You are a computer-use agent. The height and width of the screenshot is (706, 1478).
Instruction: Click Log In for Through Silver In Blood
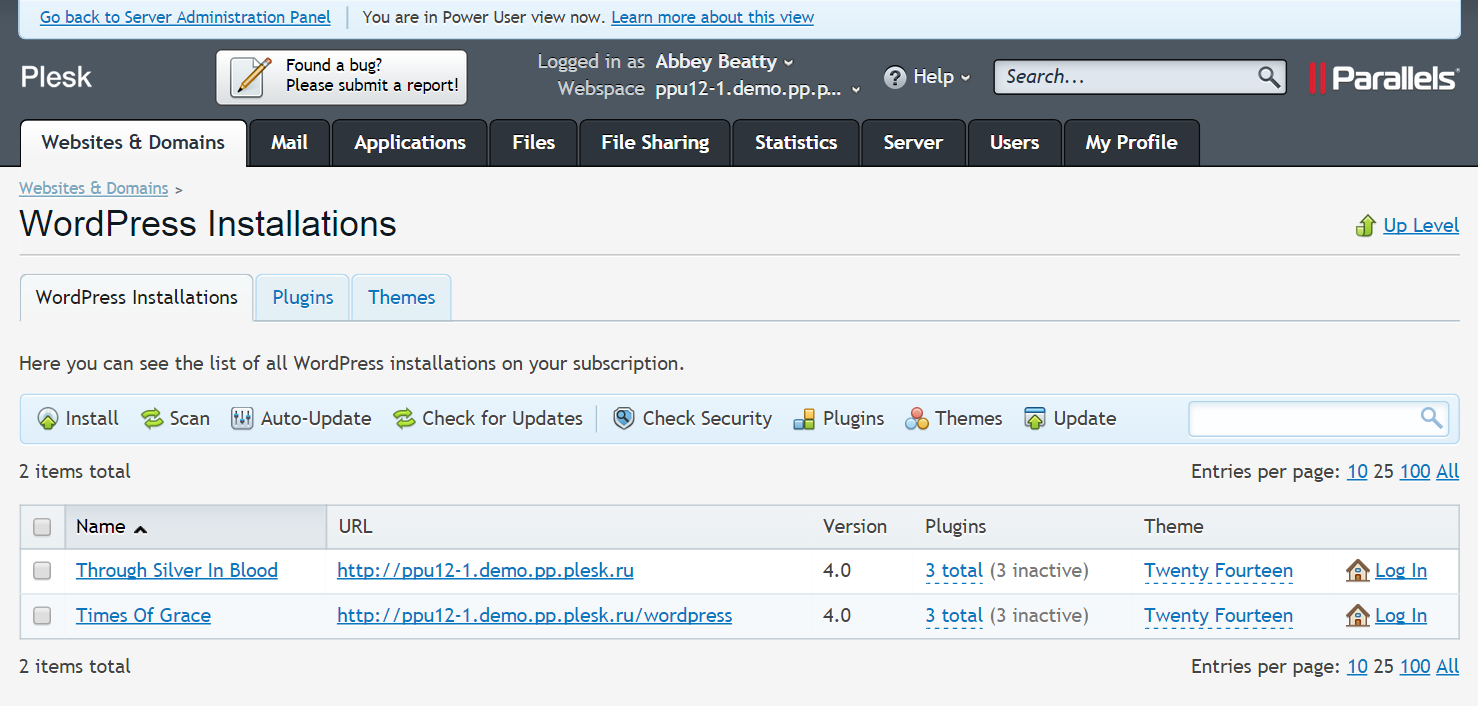1401,571
